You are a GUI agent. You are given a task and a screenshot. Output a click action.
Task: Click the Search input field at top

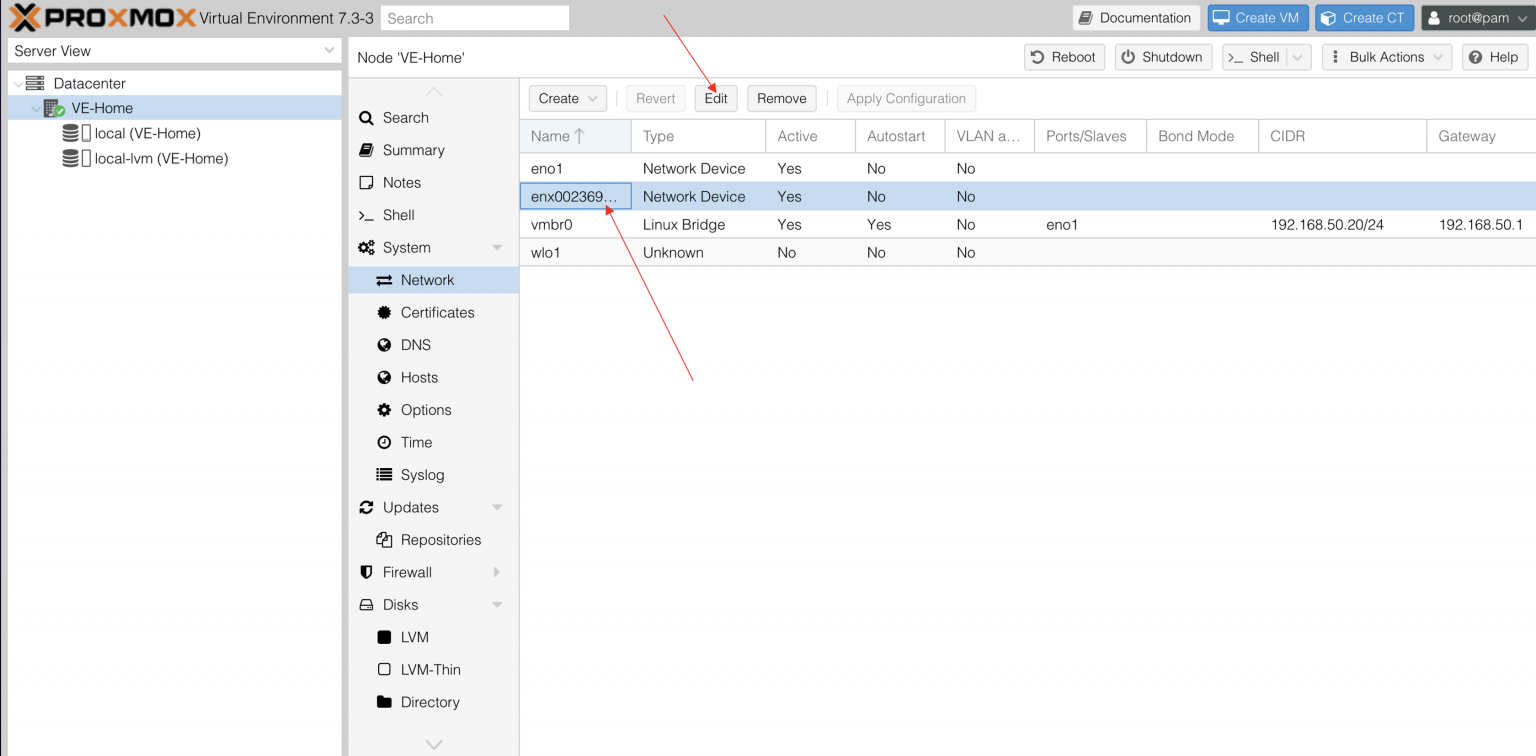tap(474, 17)
